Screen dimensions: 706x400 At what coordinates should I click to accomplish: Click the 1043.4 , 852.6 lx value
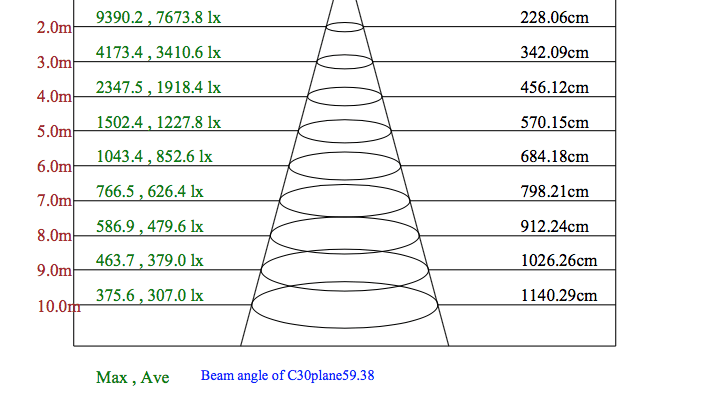point(154,156)
